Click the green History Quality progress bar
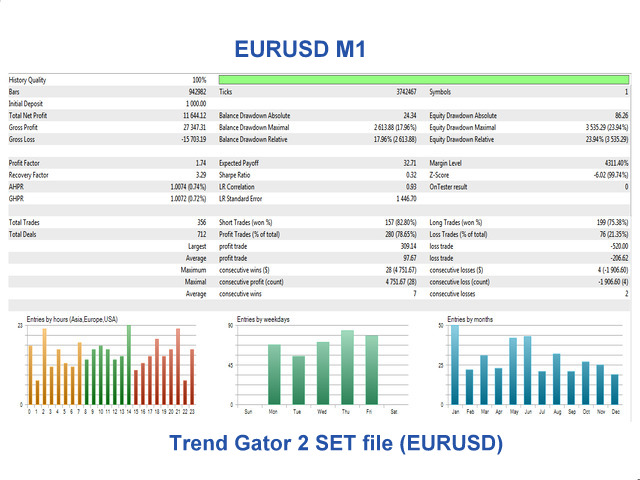The height and width of the screenshot is (480, 640). click(x=424, y=80)
